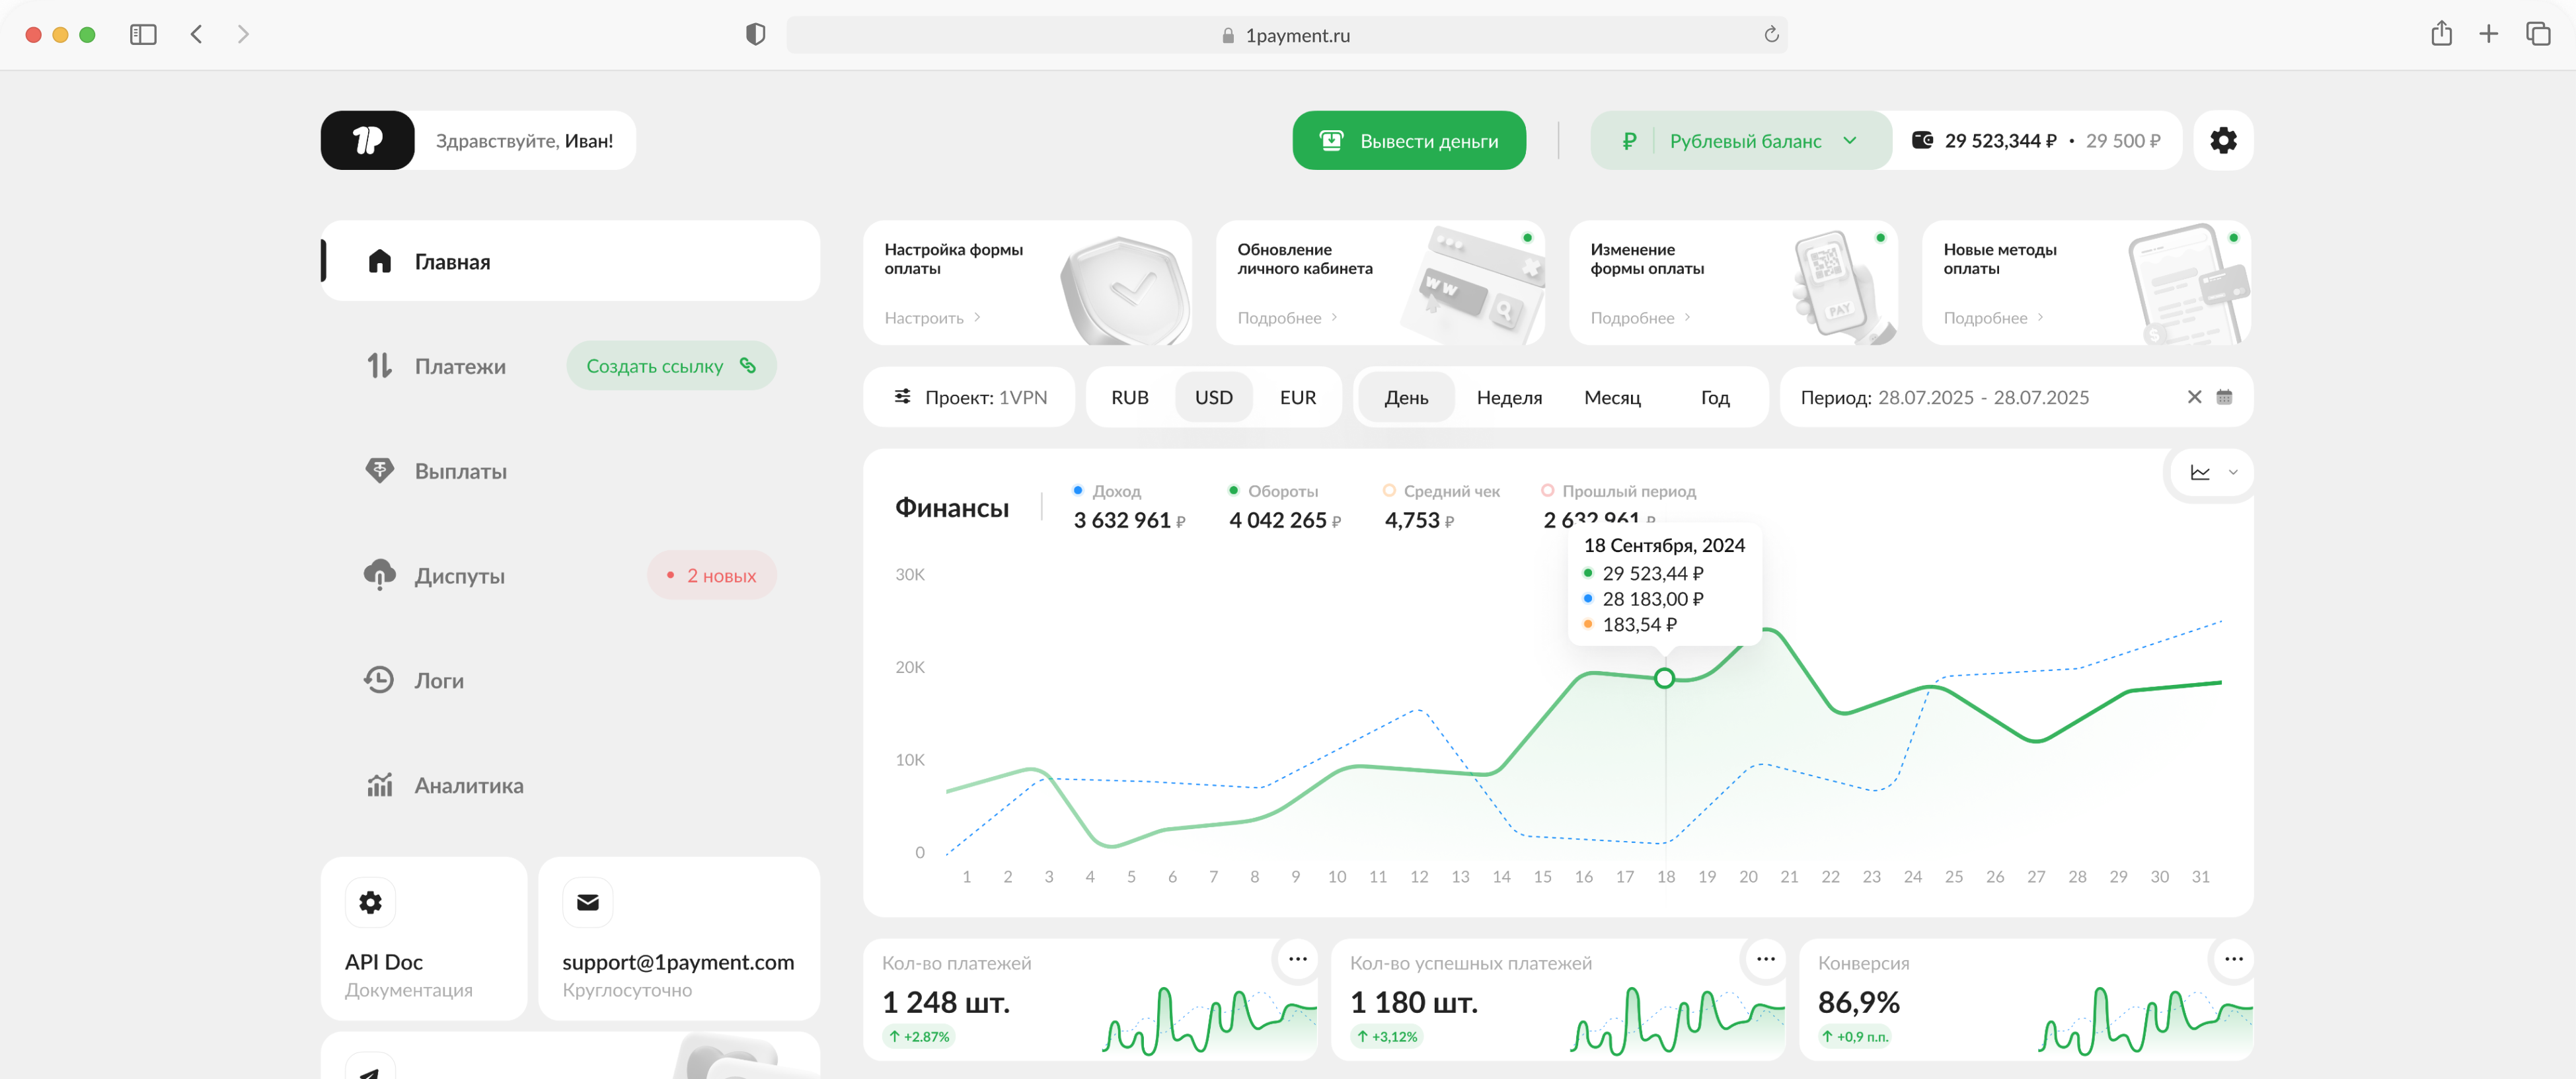
Task: Select USD currency toggle
Action: (x=1213, y=397)
